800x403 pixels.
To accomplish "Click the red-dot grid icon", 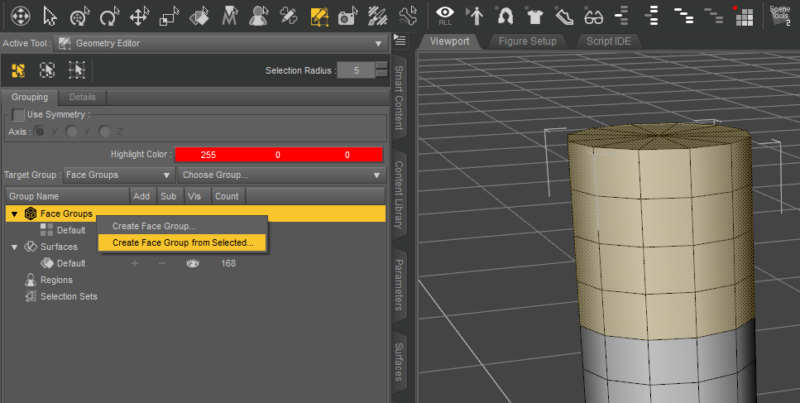I will [x=744, y=16].
